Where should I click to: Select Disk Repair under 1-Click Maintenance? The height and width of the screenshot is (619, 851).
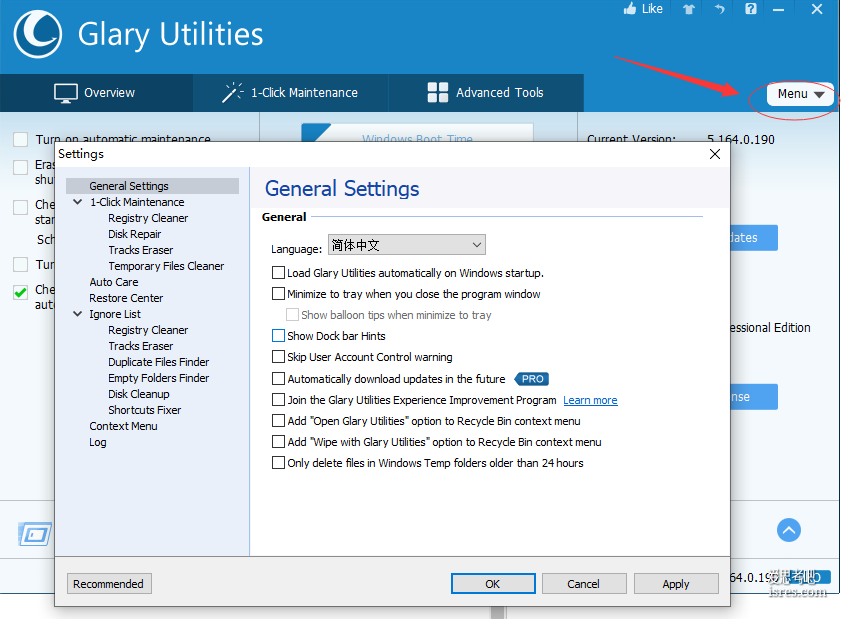(x=135, y=234)
